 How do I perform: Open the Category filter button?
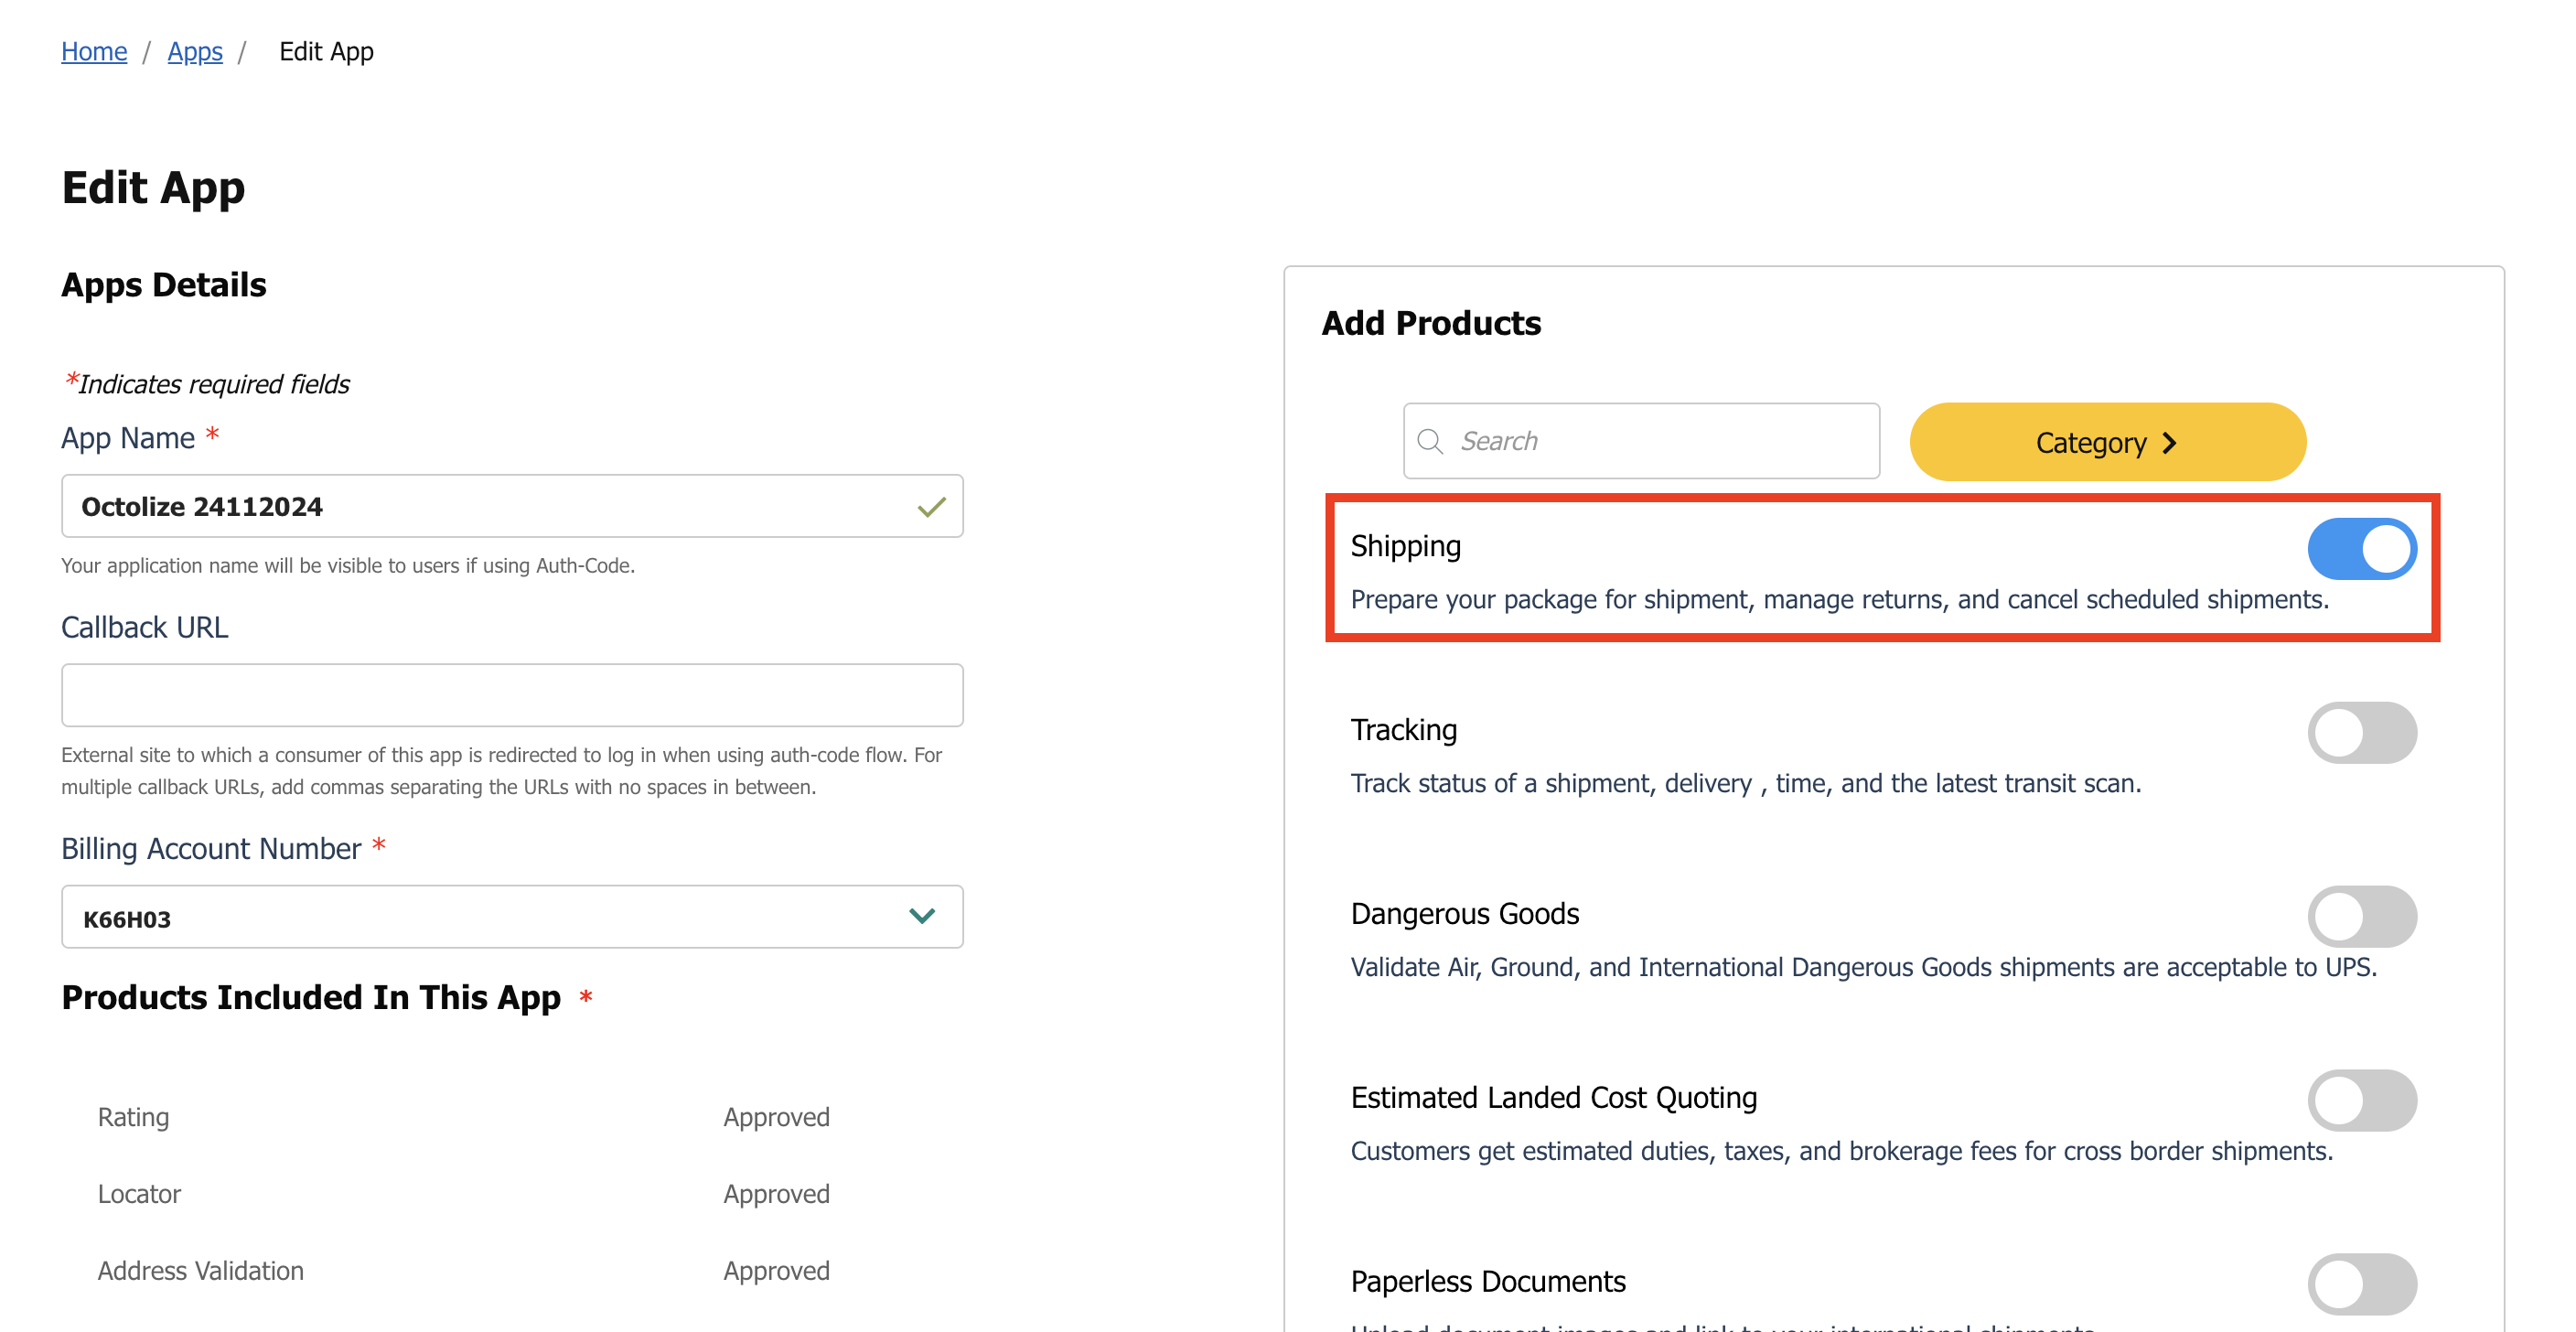(x=2107, y=442)
